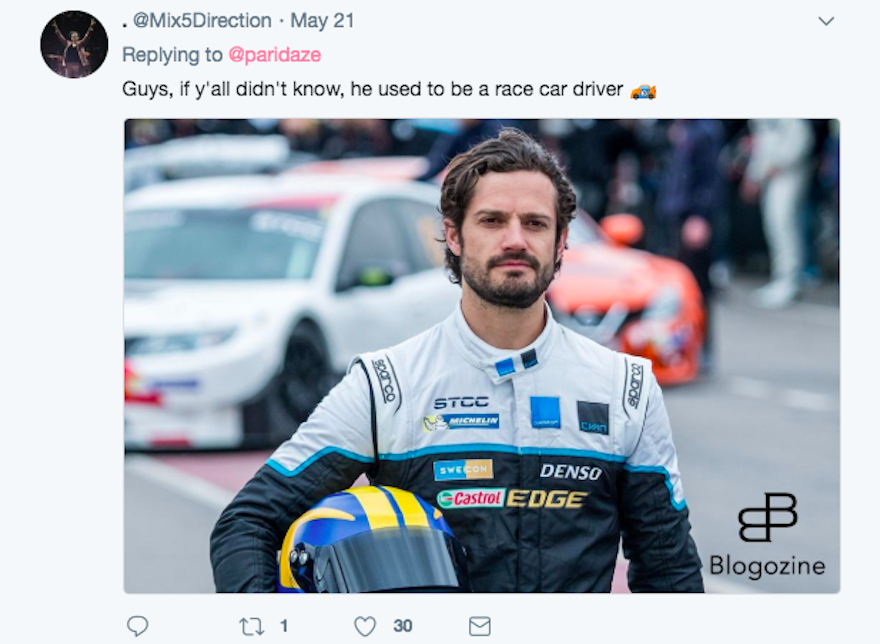Click the Castrol EDGE logo on the suit
This screenshot has height=644, width=880.
(x=512, y=499)
